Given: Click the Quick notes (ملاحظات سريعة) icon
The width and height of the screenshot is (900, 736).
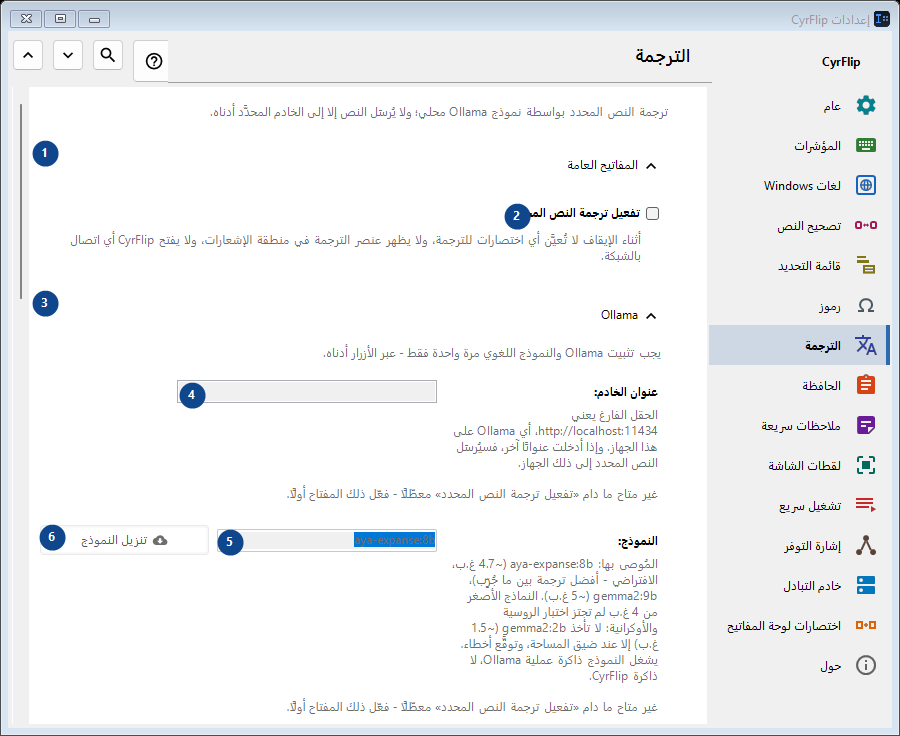Looking at the screenshot, I should [866, 425].
